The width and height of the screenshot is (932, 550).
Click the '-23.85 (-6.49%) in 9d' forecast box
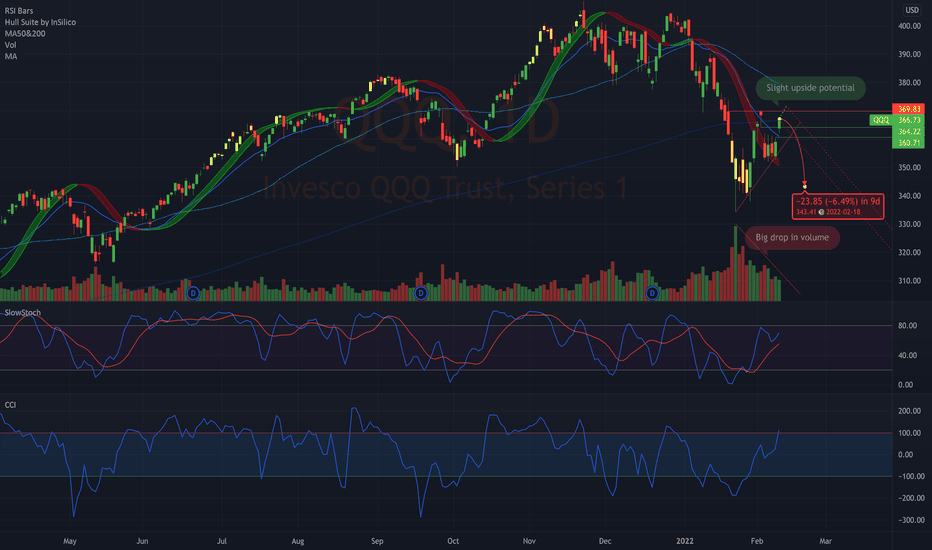point(837,206)
